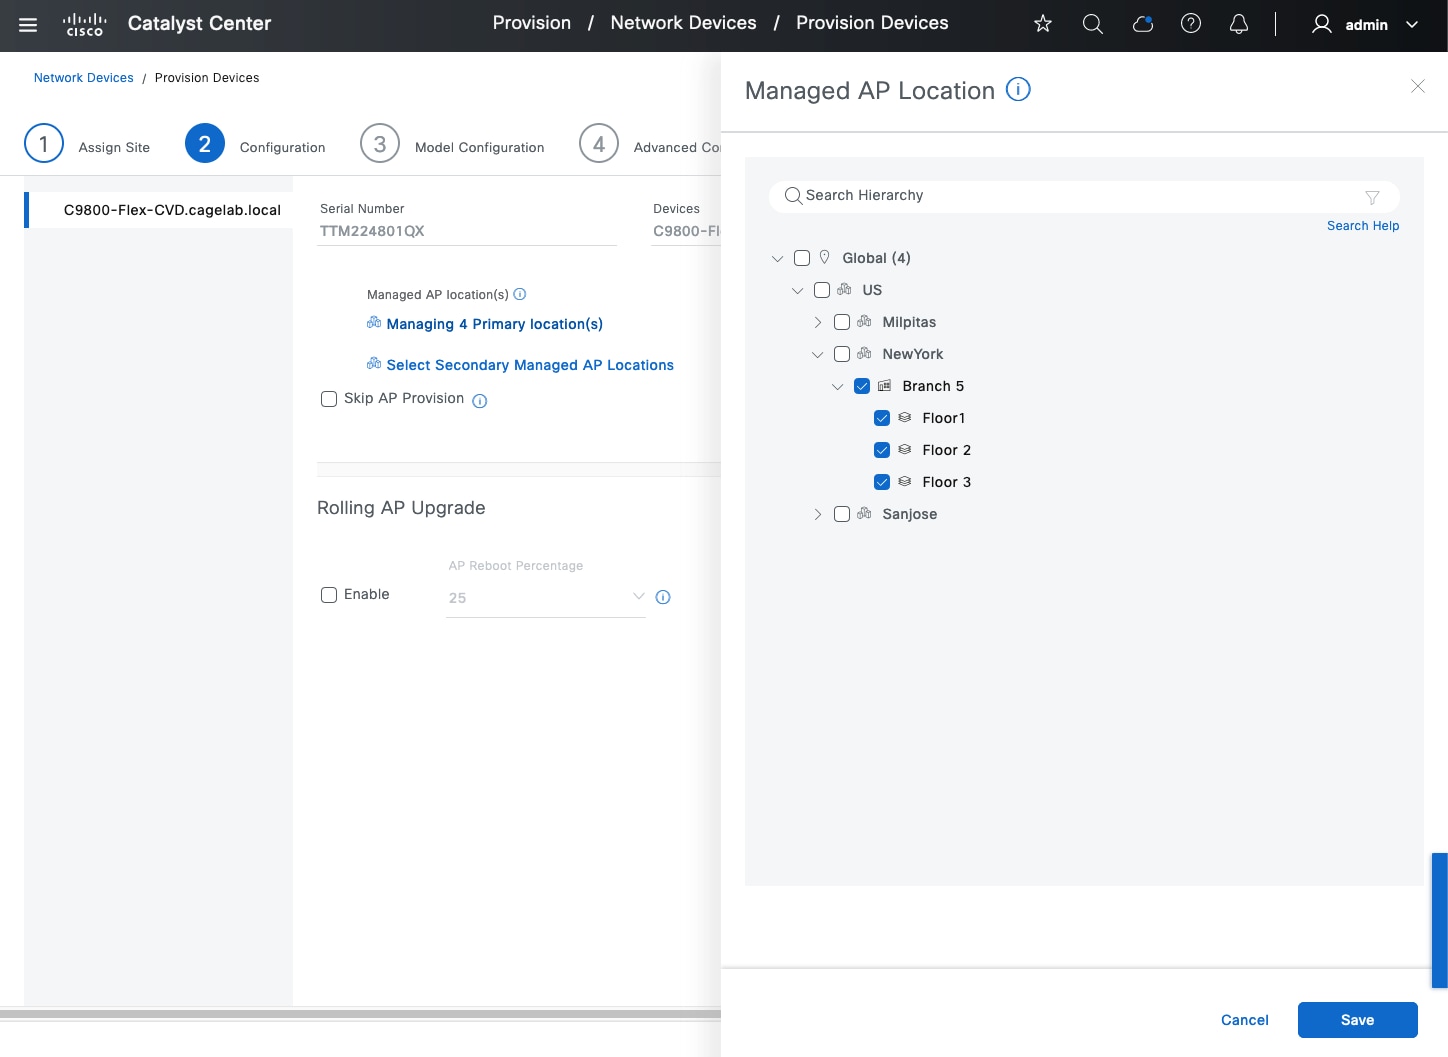The image size is (1448, 1057).
Task: Open the help question mark icon
Action: click(1191, 24)
